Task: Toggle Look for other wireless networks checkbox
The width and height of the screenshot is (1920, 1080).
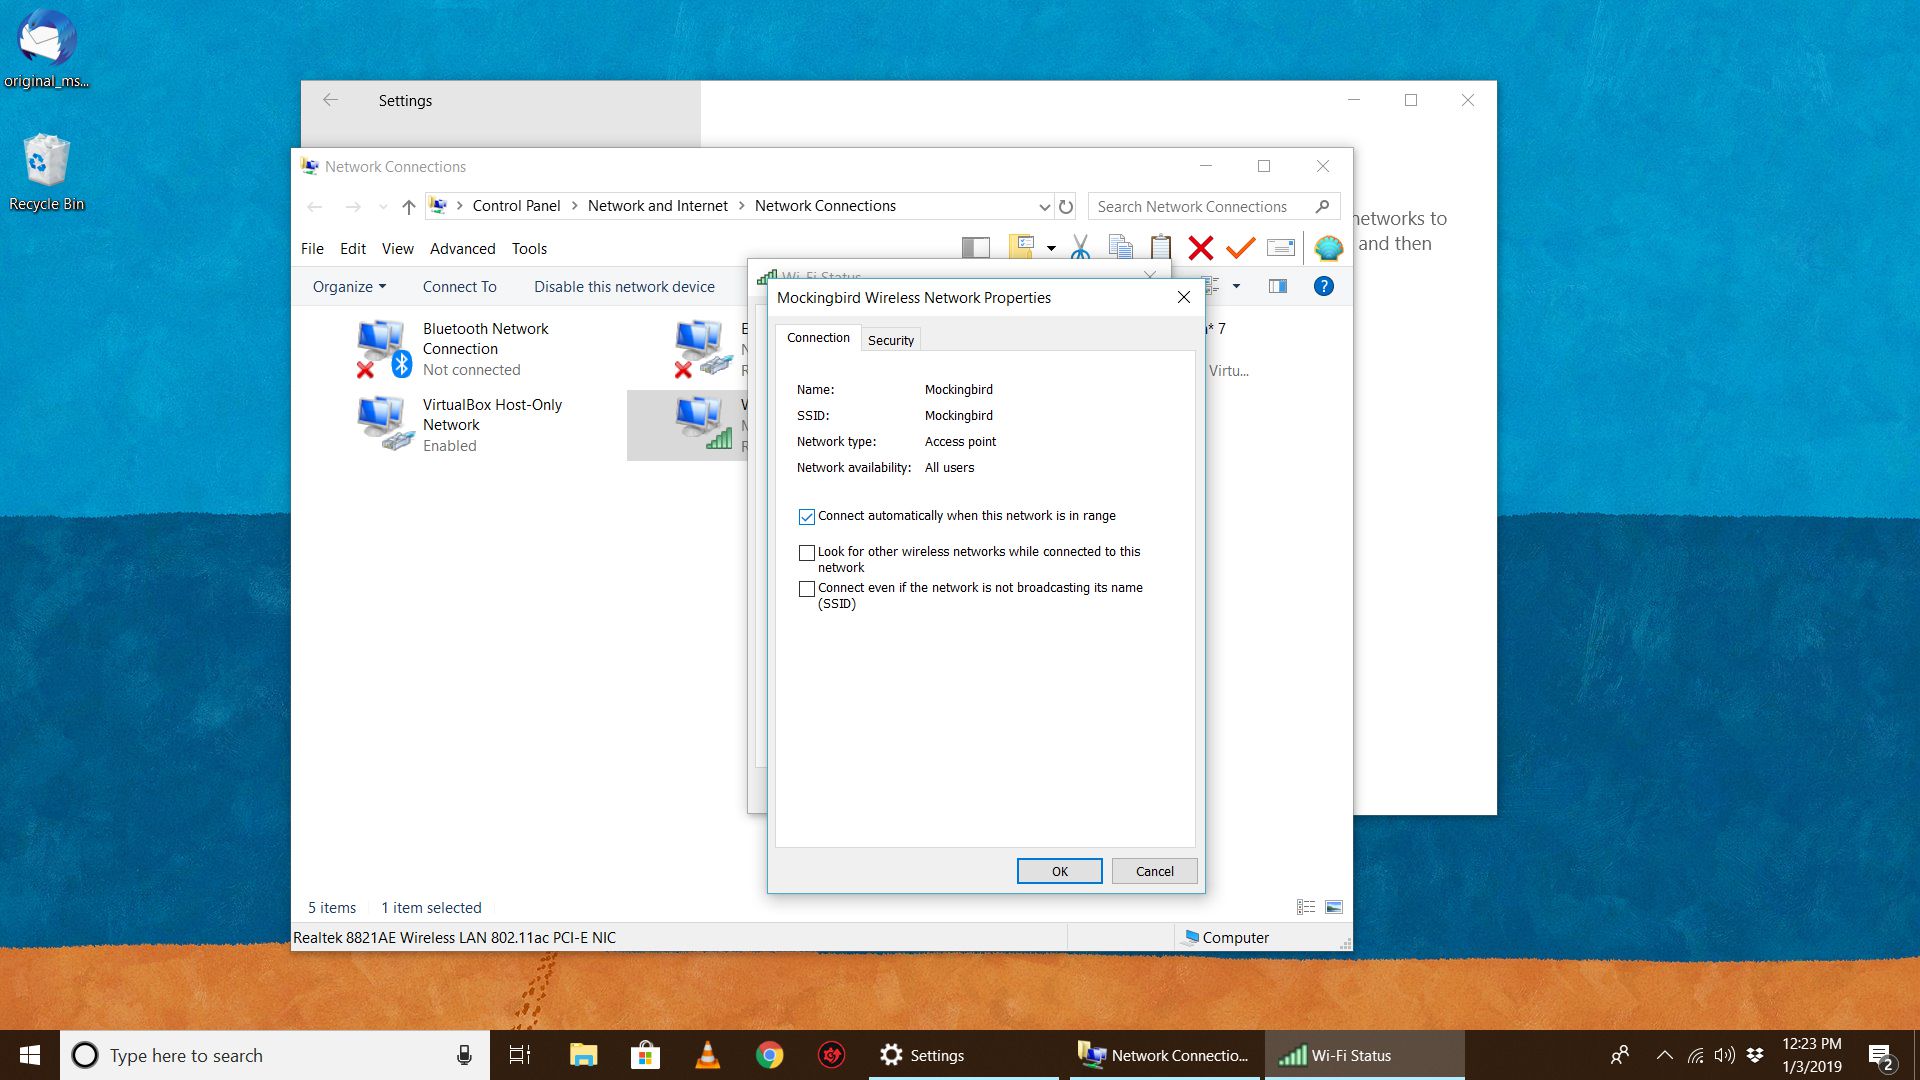Action: [807, 553]
